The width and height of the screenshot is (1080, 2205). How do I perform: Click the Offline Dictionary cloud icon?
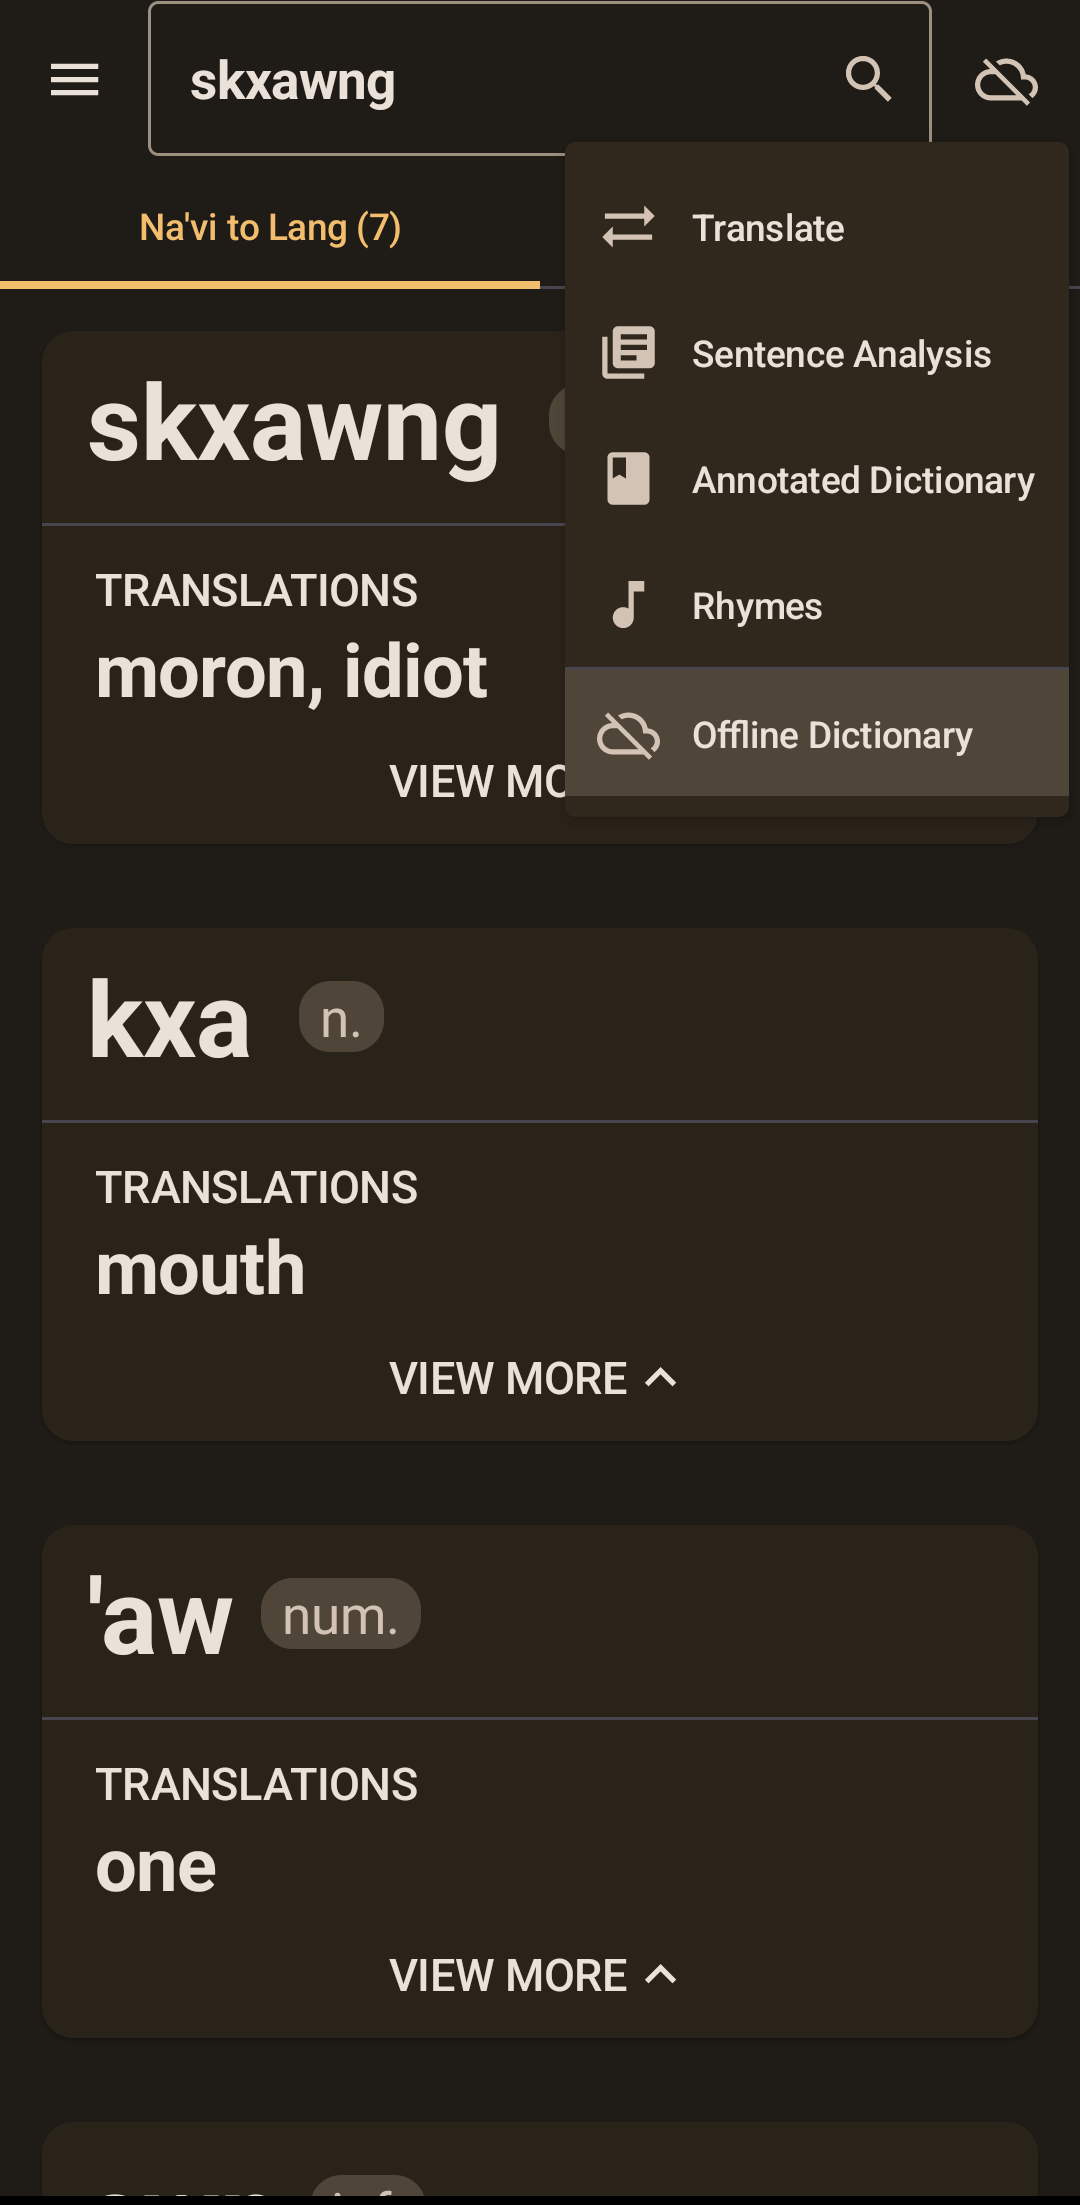[x=629, y=735]
